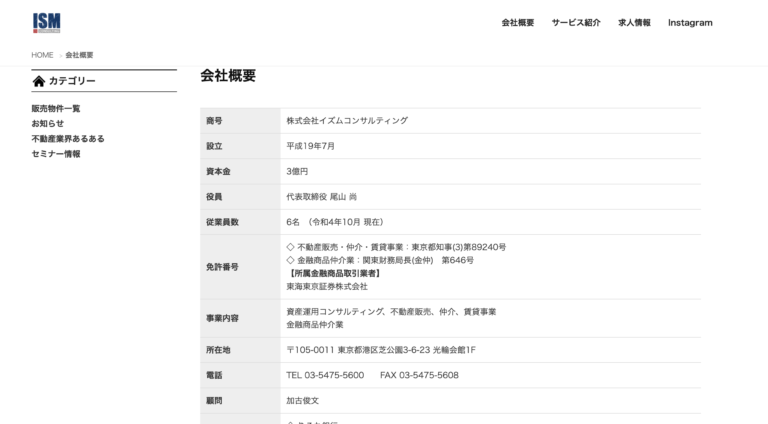Select the 従業員数 row label

pyautogui.click(x=222, y=222)
